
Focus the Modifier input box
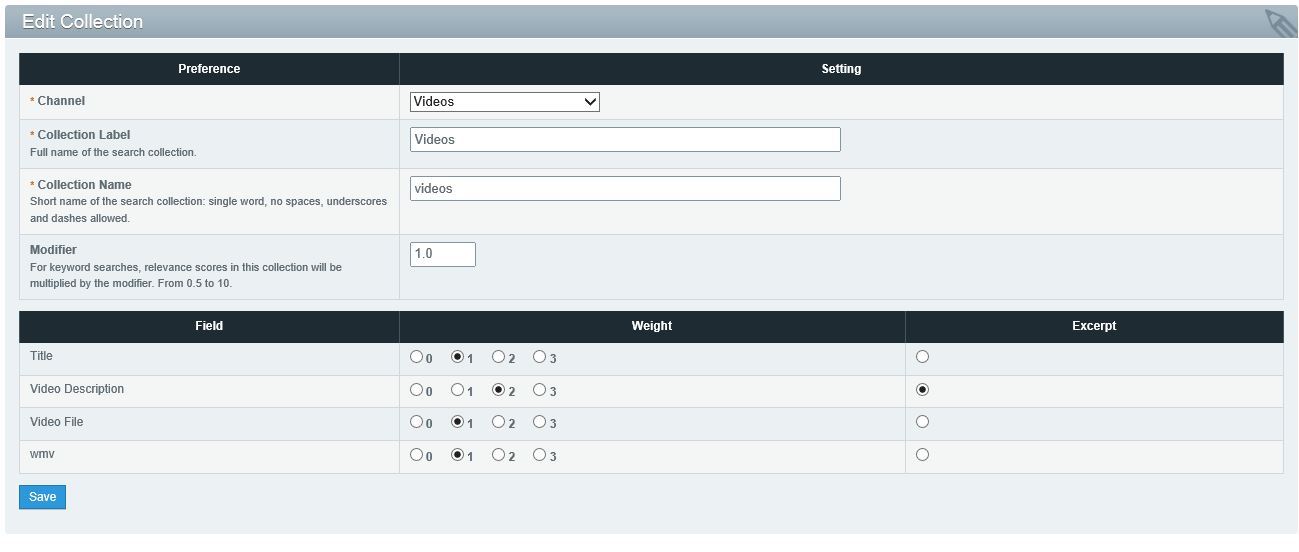pos(442,254)
